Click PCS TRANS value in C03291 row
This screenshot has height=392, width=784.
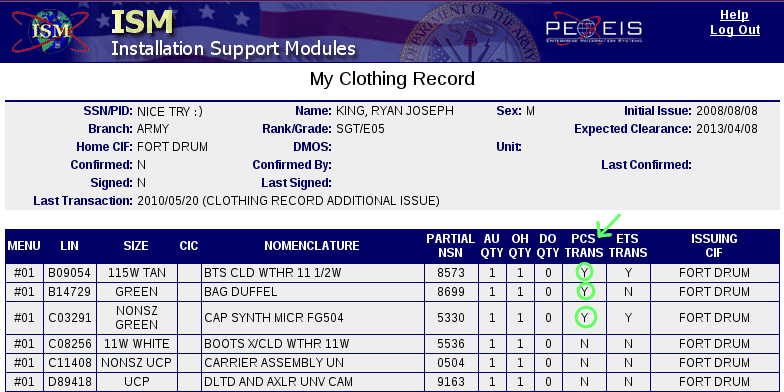point(584,318)
